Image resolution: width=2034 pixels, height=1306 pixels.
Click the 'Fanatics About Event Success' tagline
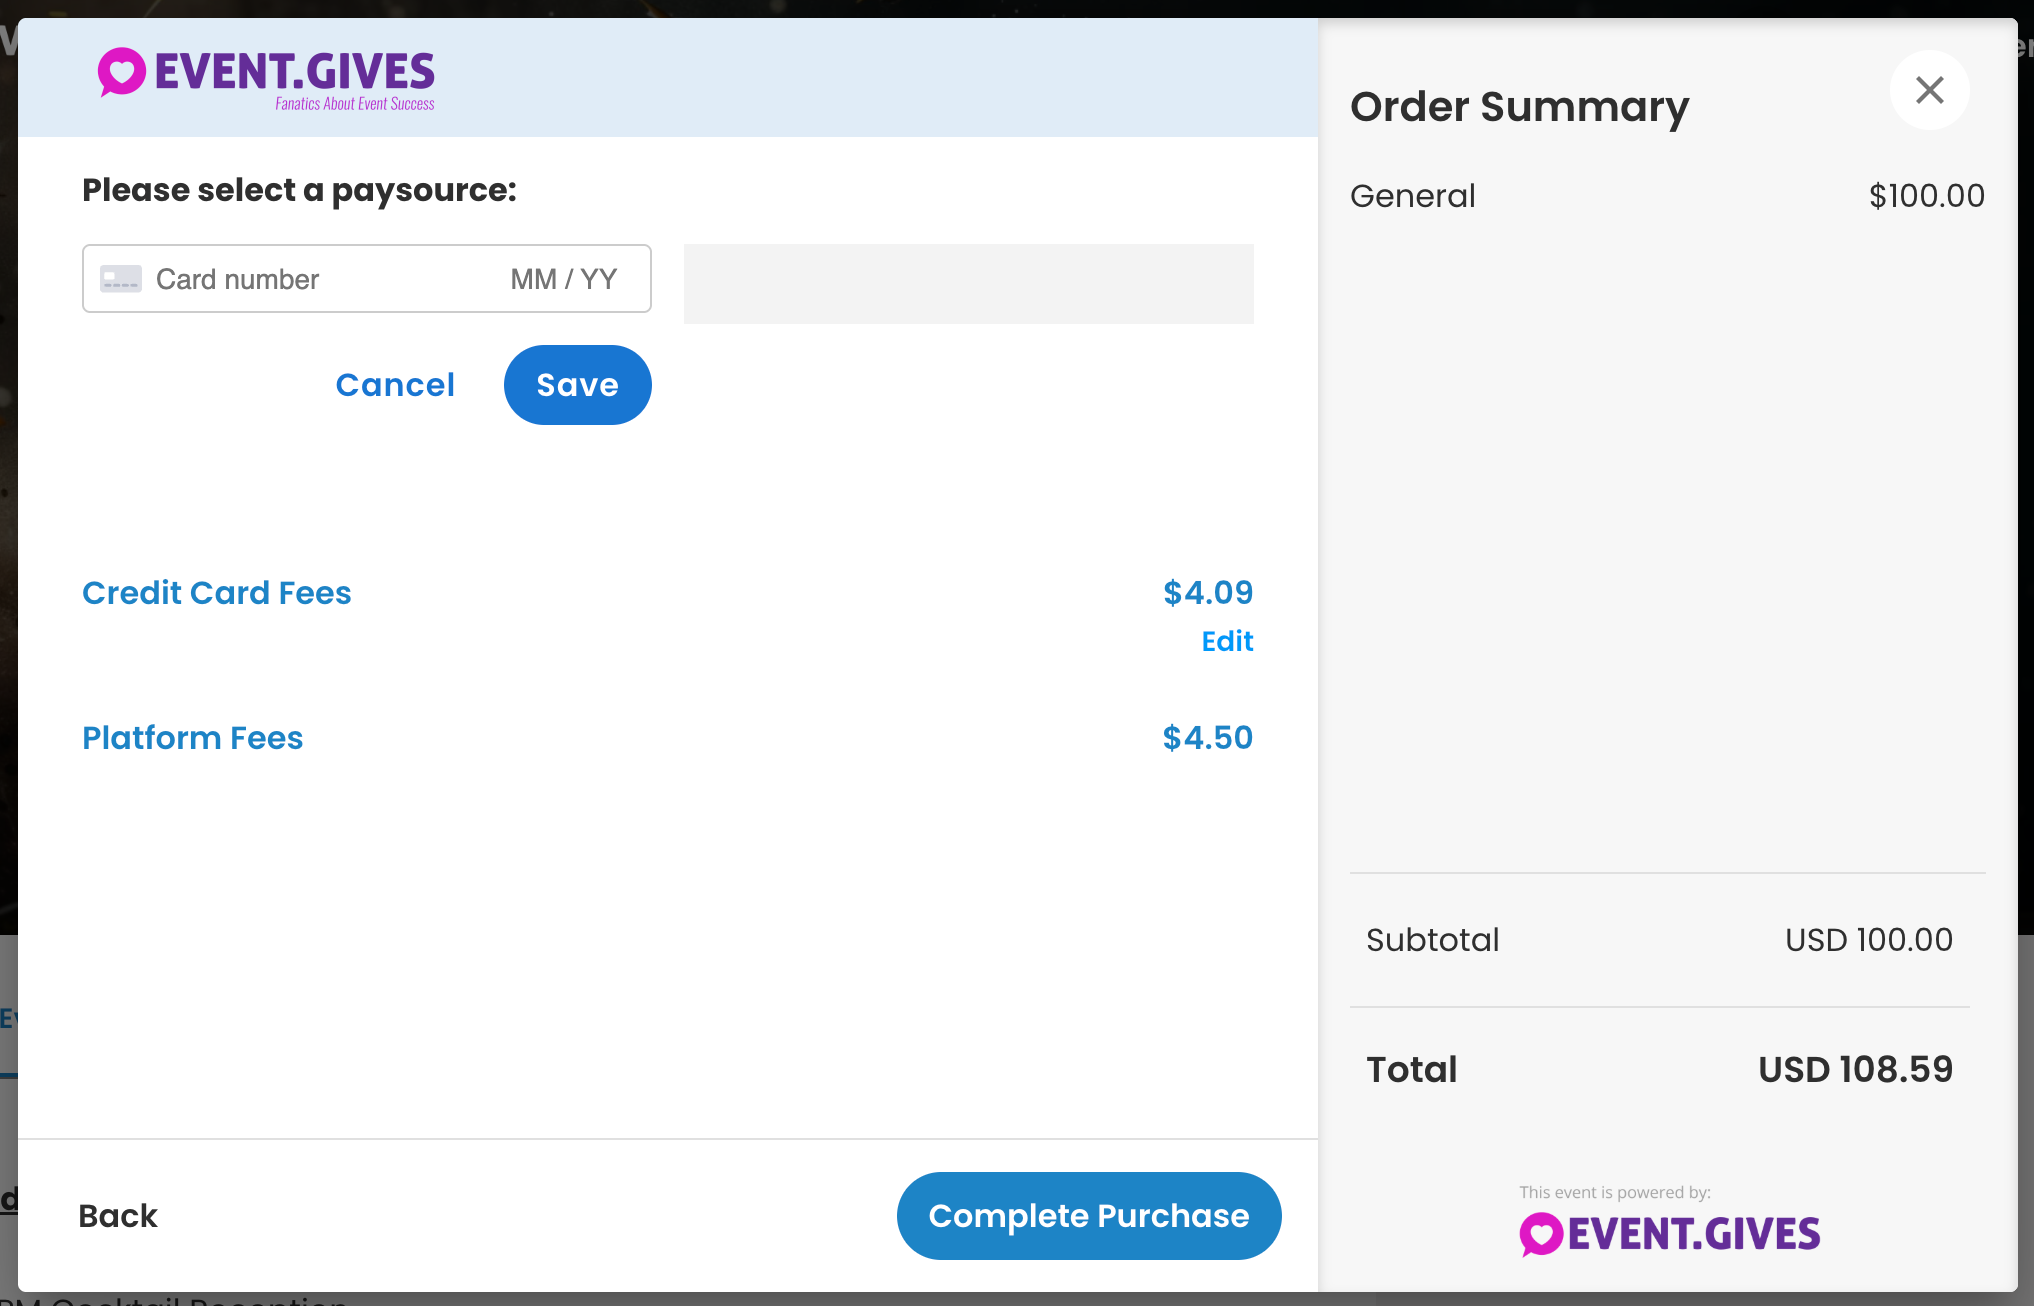pos(355,104)
